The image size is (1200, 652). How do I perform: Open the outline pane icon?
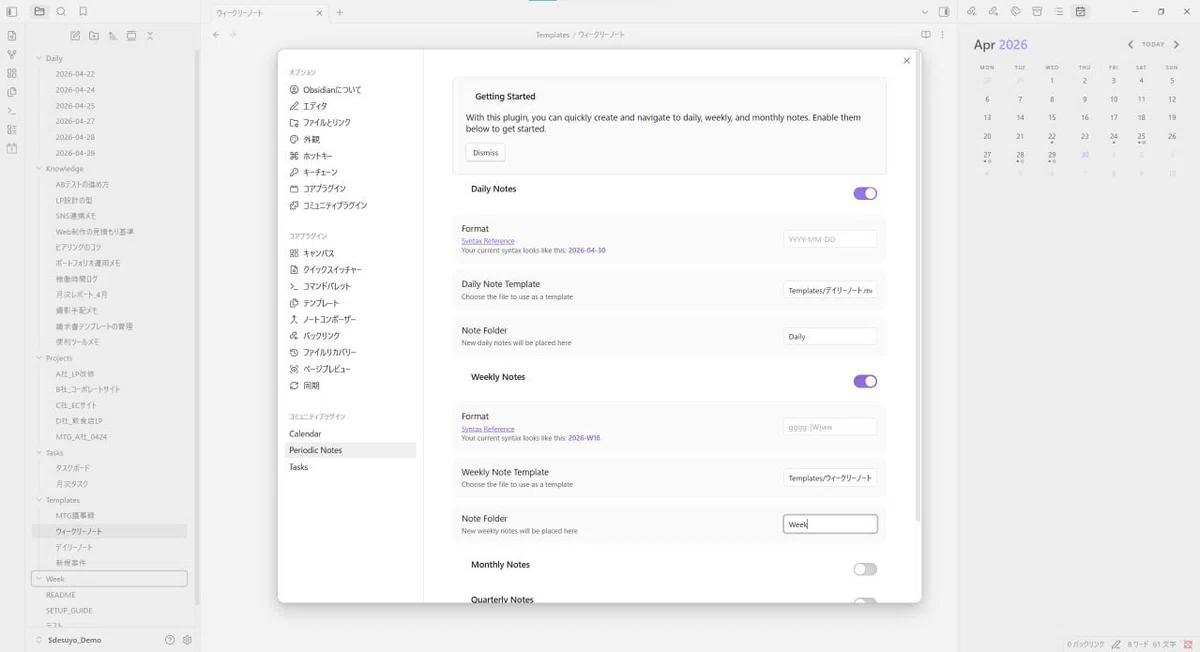pos(1059,12)
